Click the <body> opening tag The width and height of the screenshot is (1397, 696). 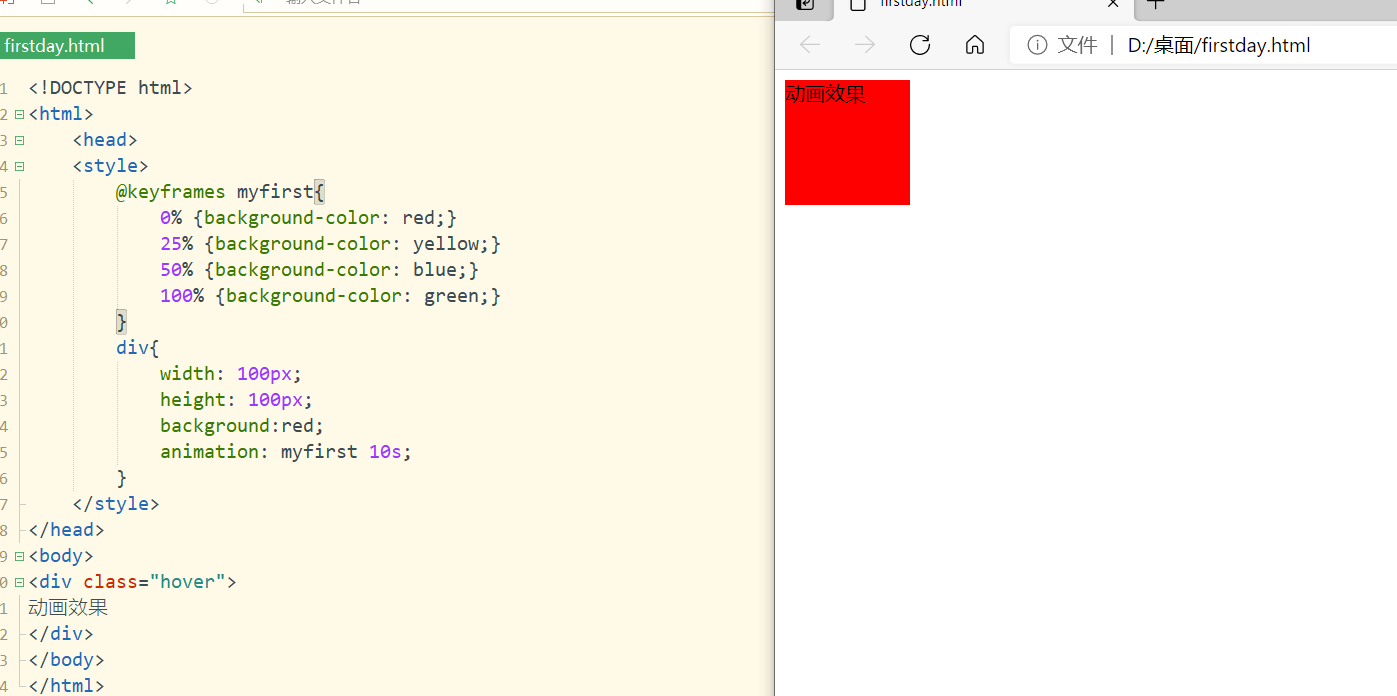pos(61,556)
